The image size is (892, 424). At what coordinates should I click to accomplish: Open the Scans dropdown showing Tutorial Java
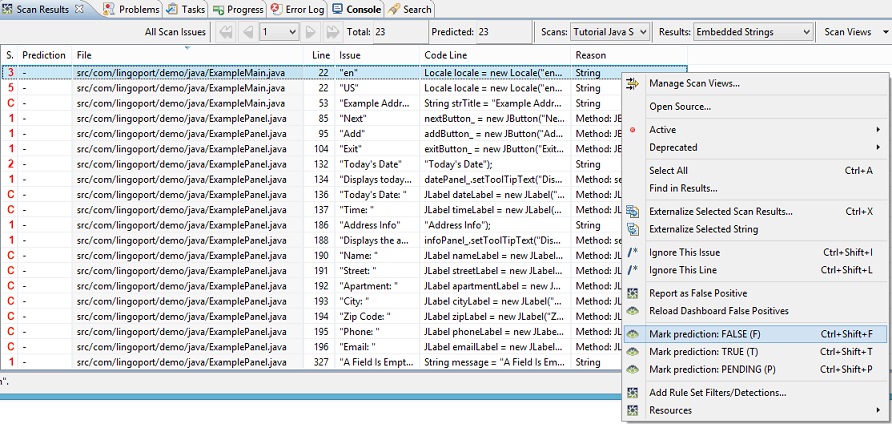609,32
